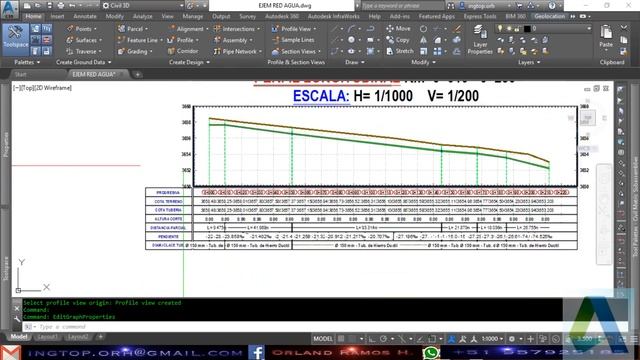640x360 pixels.
Task: Toggle the layer lock padlock icon
Action: [x=517, y=29]
